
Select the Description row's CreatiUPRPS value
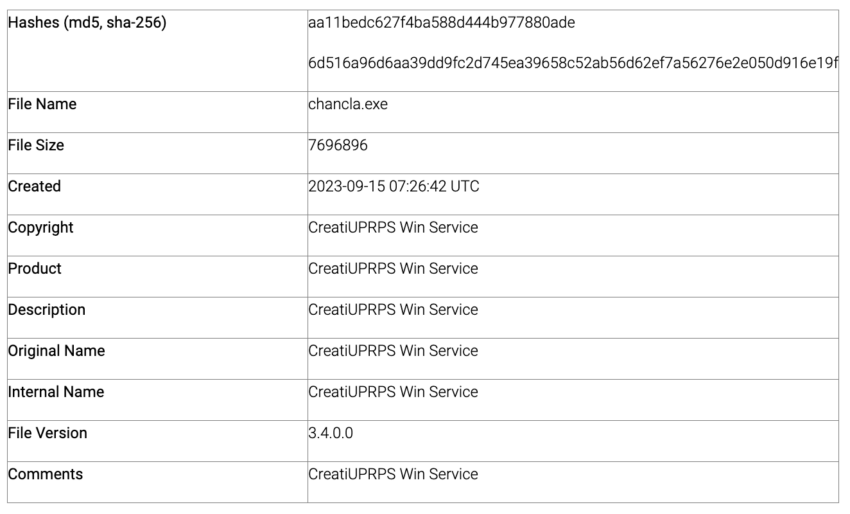point(393,310)
